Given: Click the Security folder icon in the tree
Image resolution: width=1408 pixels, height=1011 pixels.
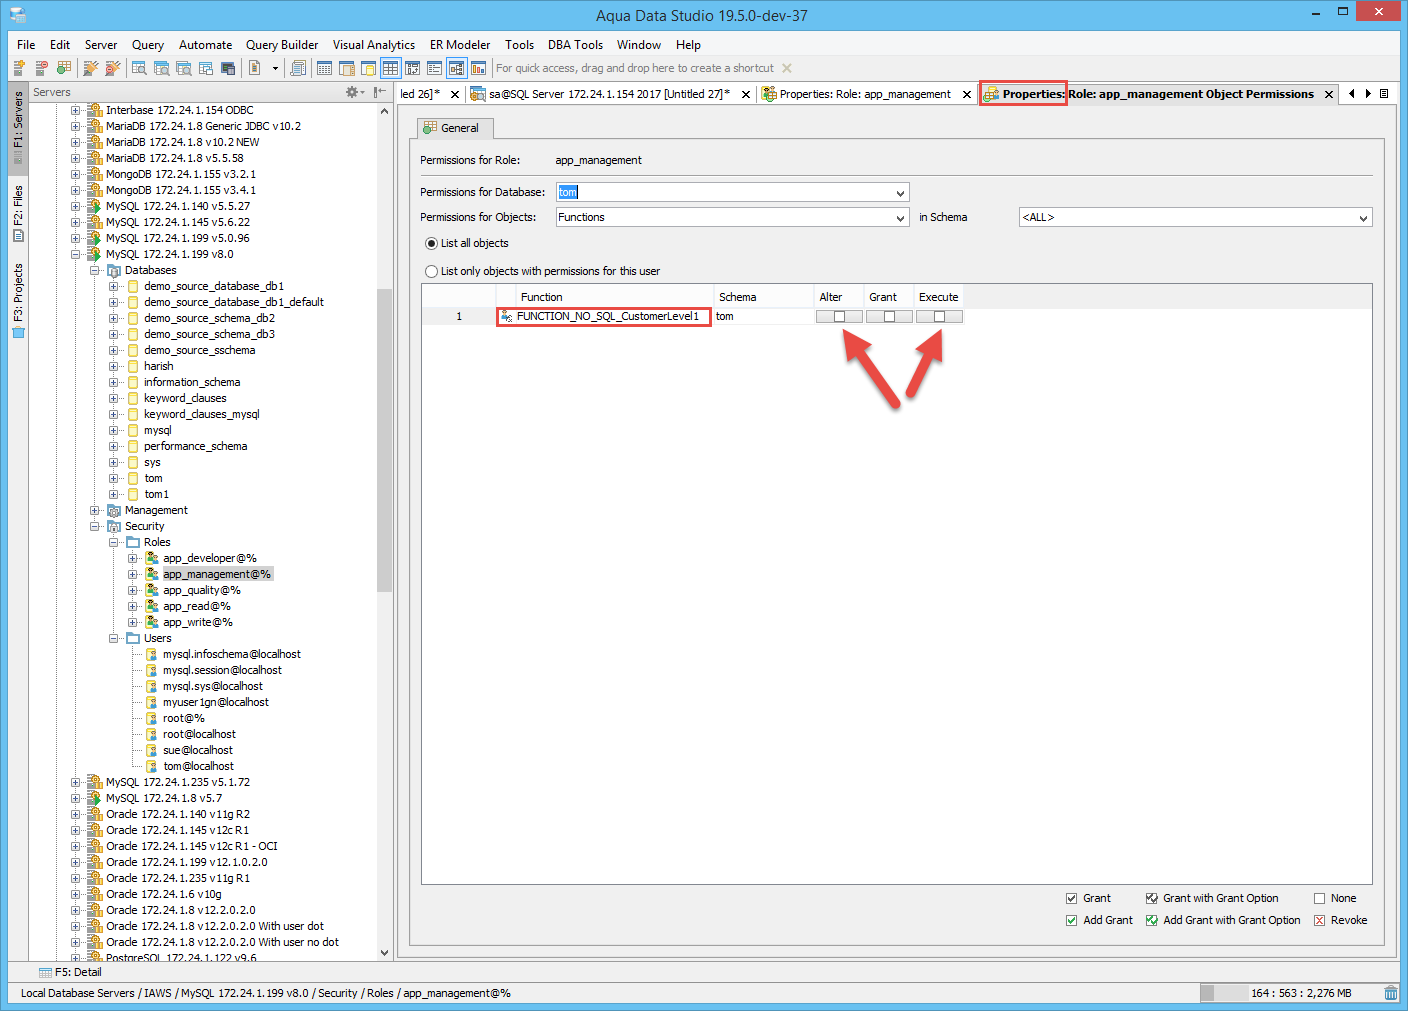Looking at the screenshot, I should [x=114, y=526].
